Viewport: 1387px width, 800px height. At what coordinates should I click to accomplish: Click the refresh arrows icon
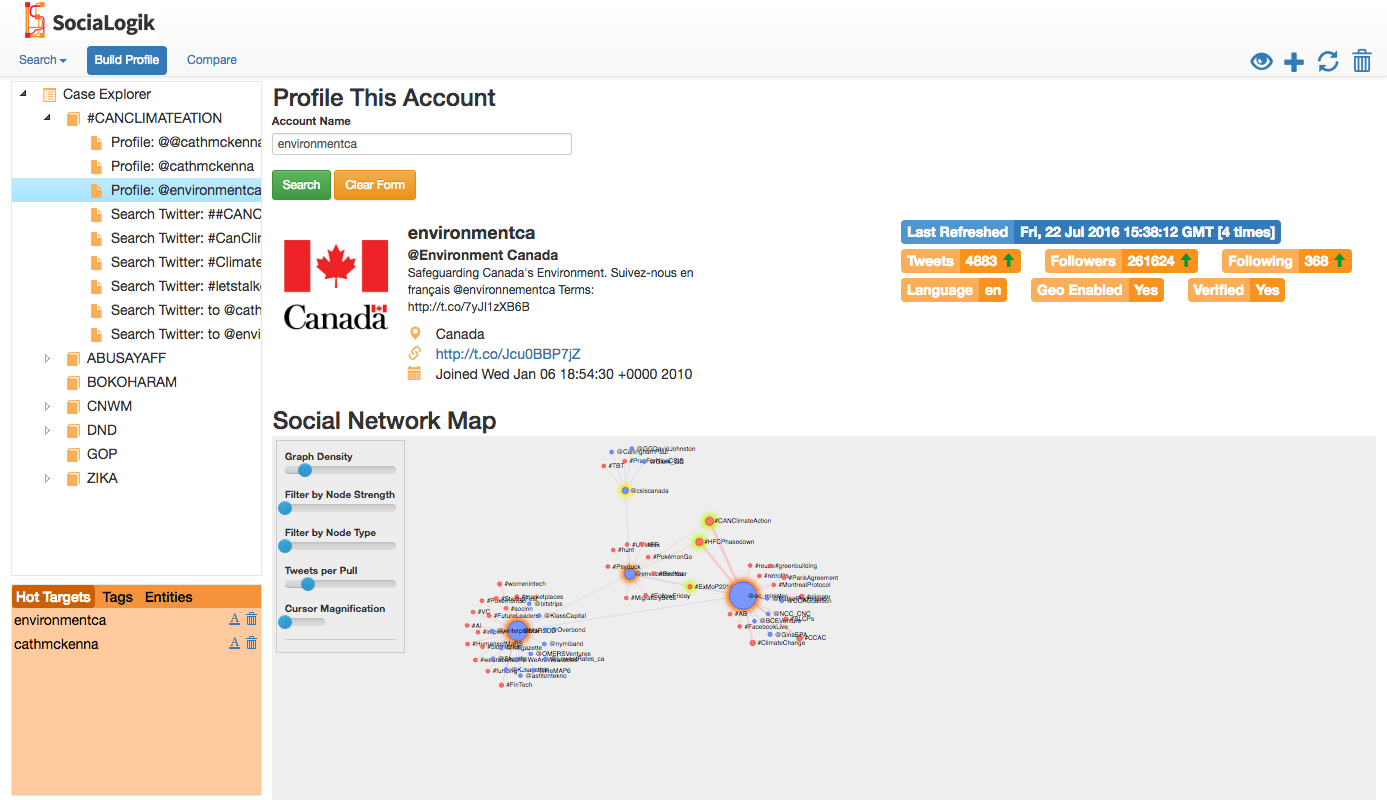(x=1328, y=62)
